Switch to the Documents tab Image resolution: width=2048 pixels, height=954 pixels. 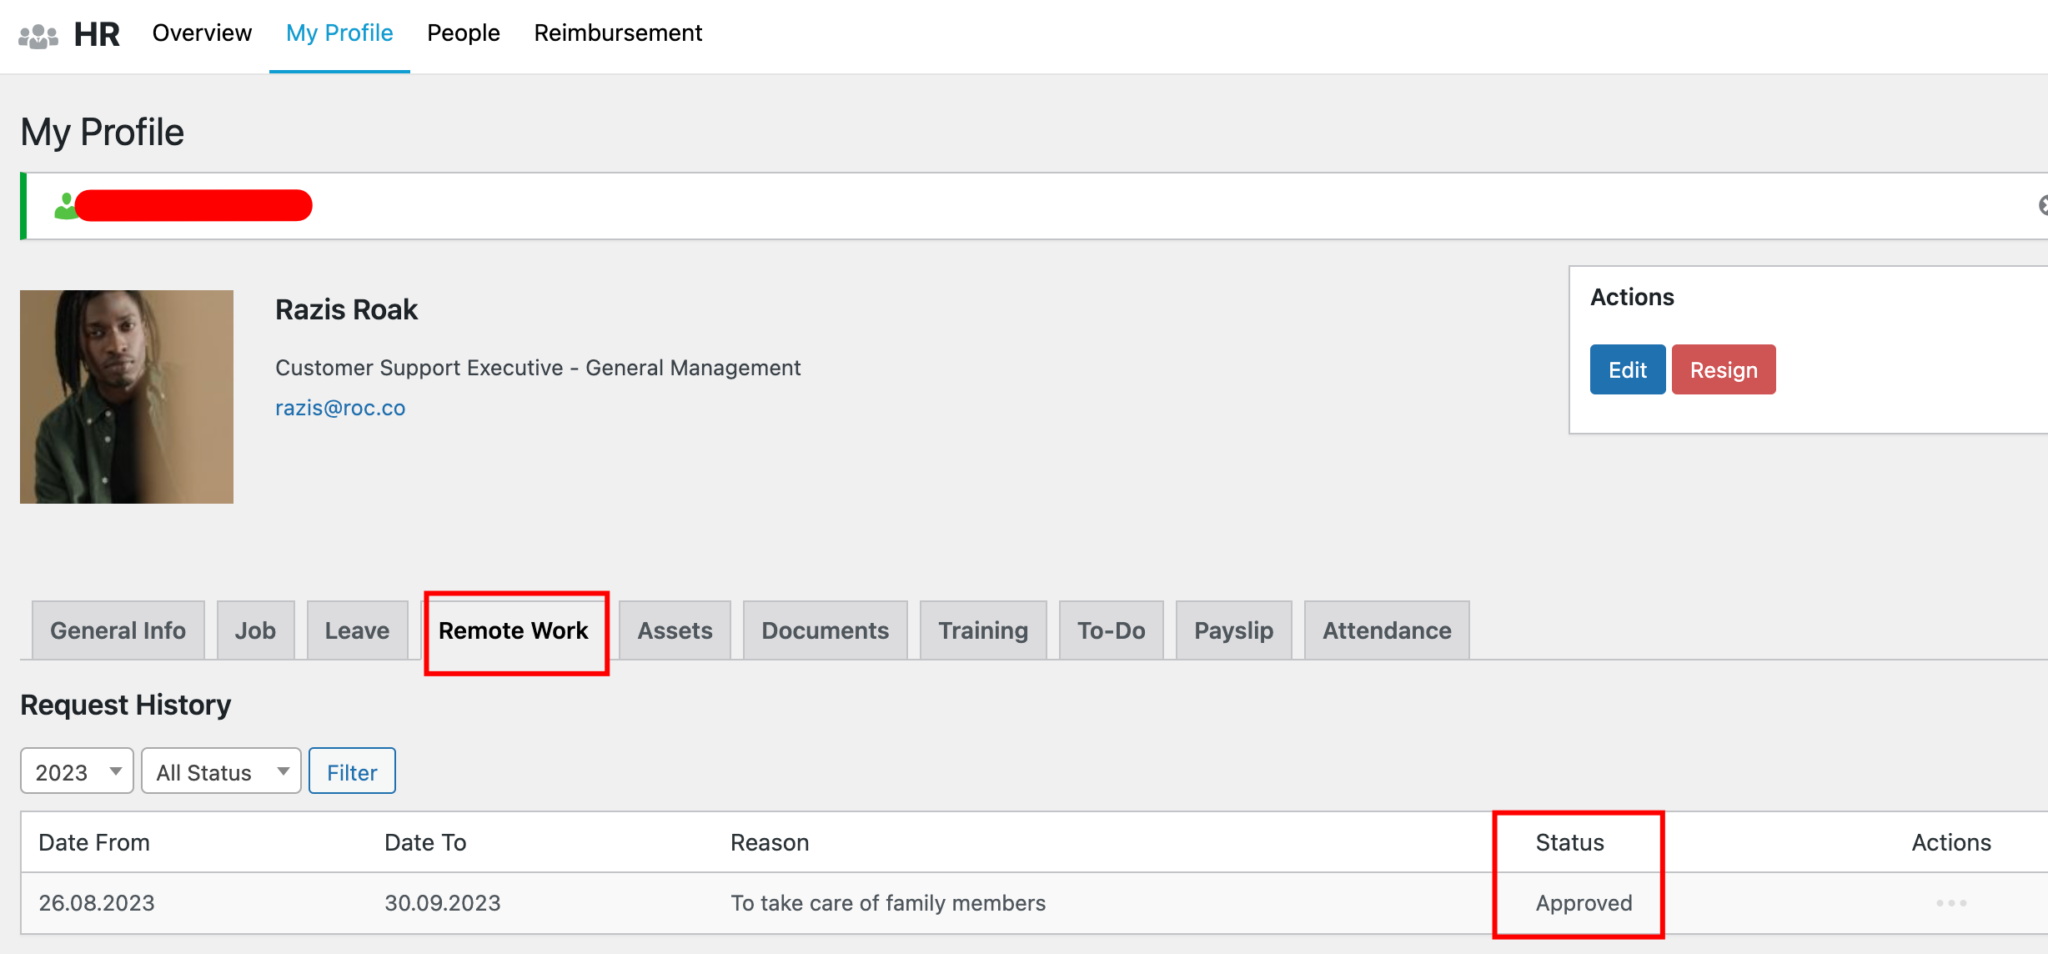coord(824,630)
